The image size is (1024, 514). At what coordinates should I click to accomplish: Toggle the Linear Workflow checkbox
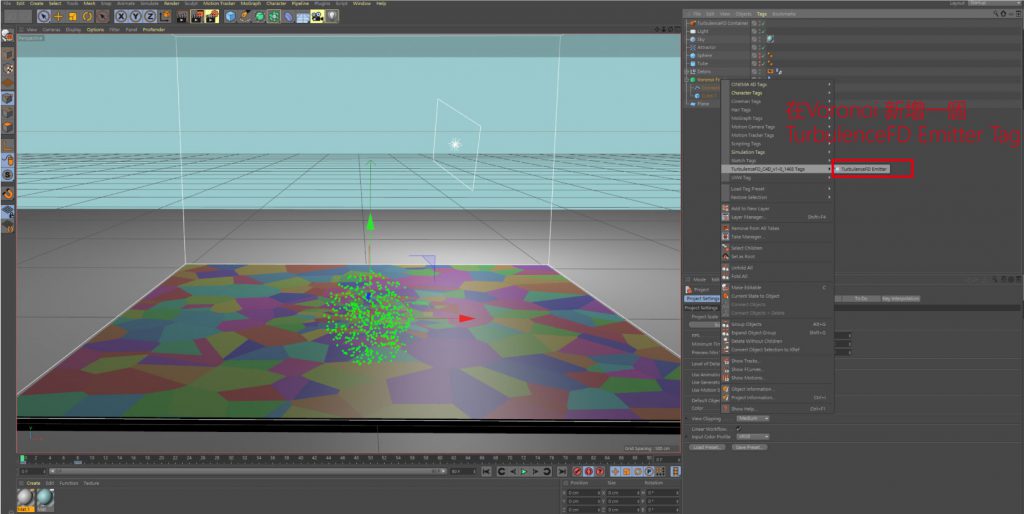pyautogui.click(x=738, y=429)
